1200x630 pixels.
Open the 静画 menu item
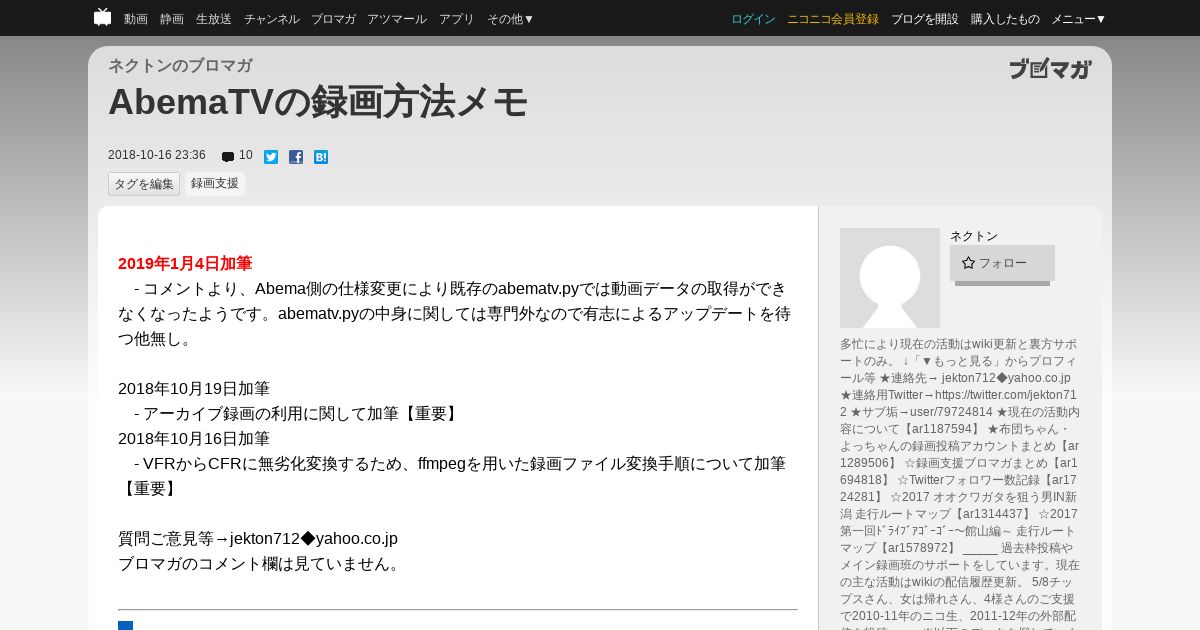coord(172,19)
